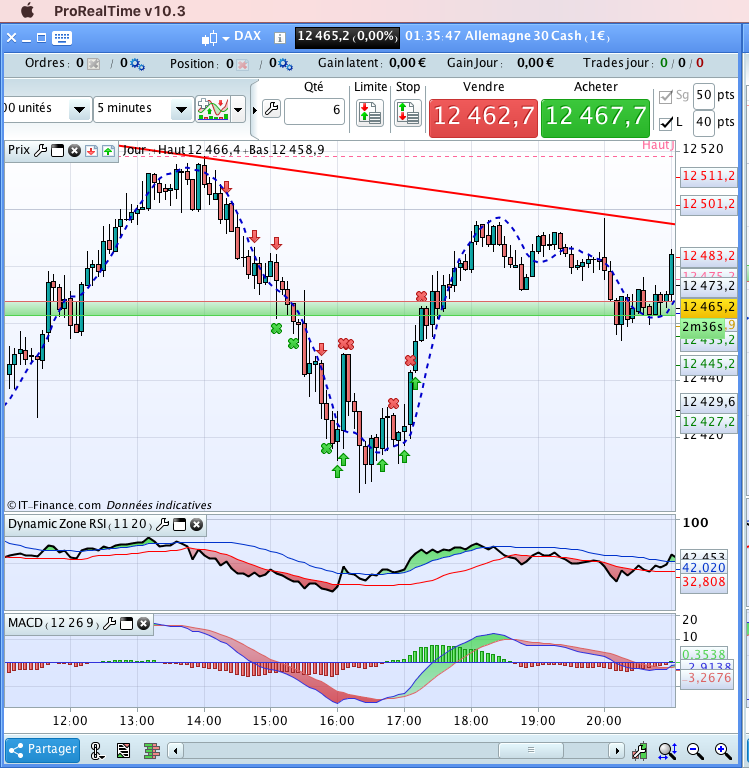Click the 50 pts stop distance field
This screenshot has height=768, width=749.
tap(703, 96)
